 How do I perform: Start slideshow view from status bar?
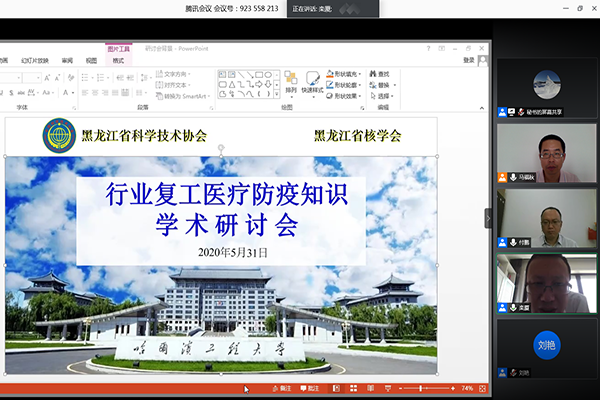pos(386,388)
